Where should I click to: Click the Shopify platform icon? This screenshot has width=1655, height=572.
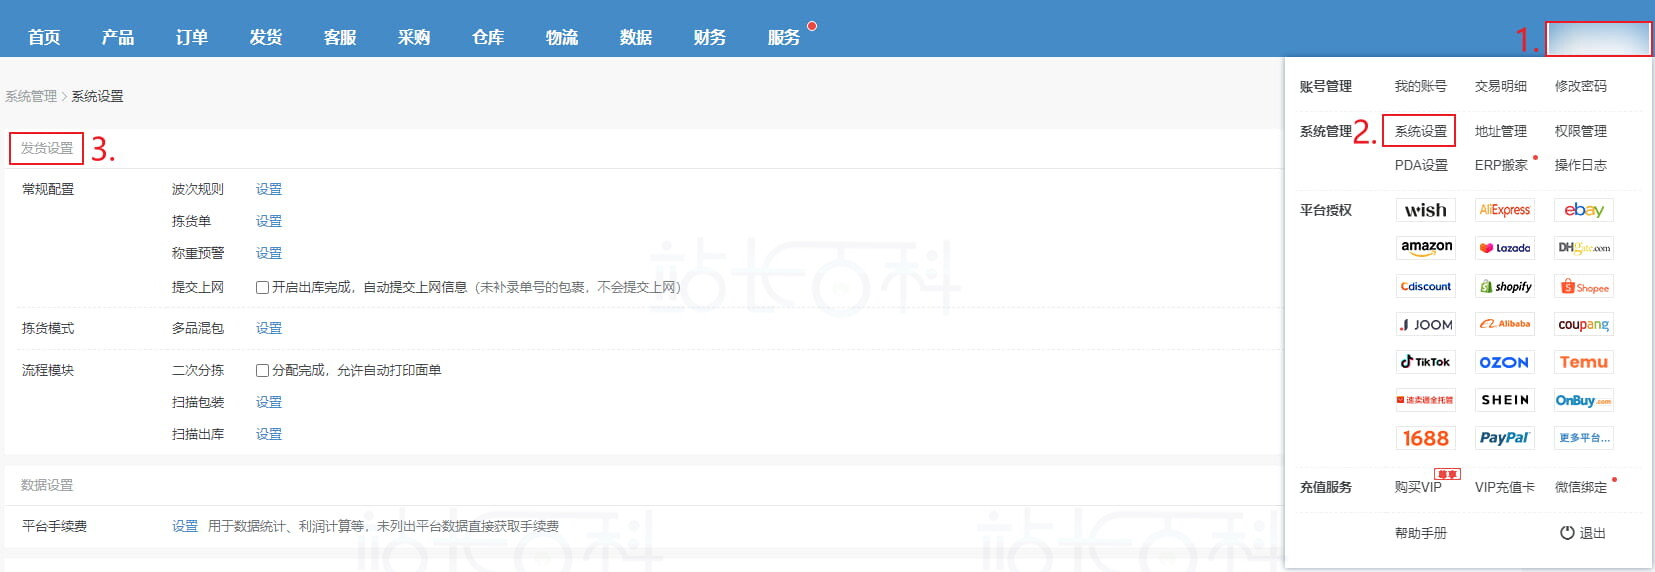(1505, 287)
